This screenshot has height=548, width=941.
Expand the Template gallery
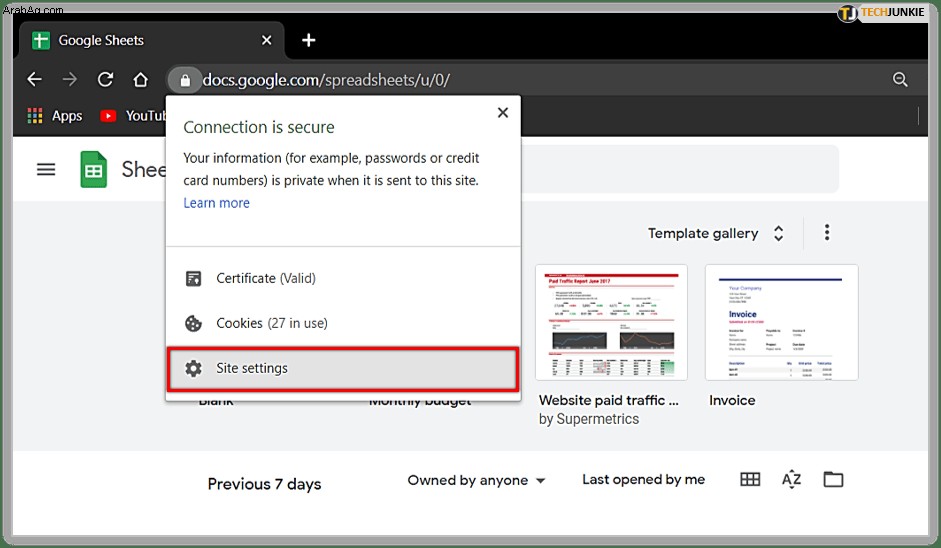tap(716, 233)
